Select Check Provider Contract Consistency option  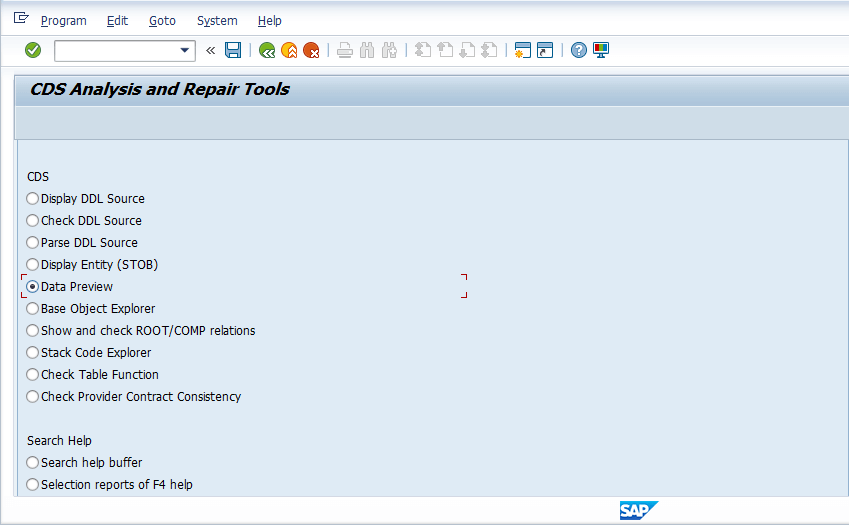point(32,397)
